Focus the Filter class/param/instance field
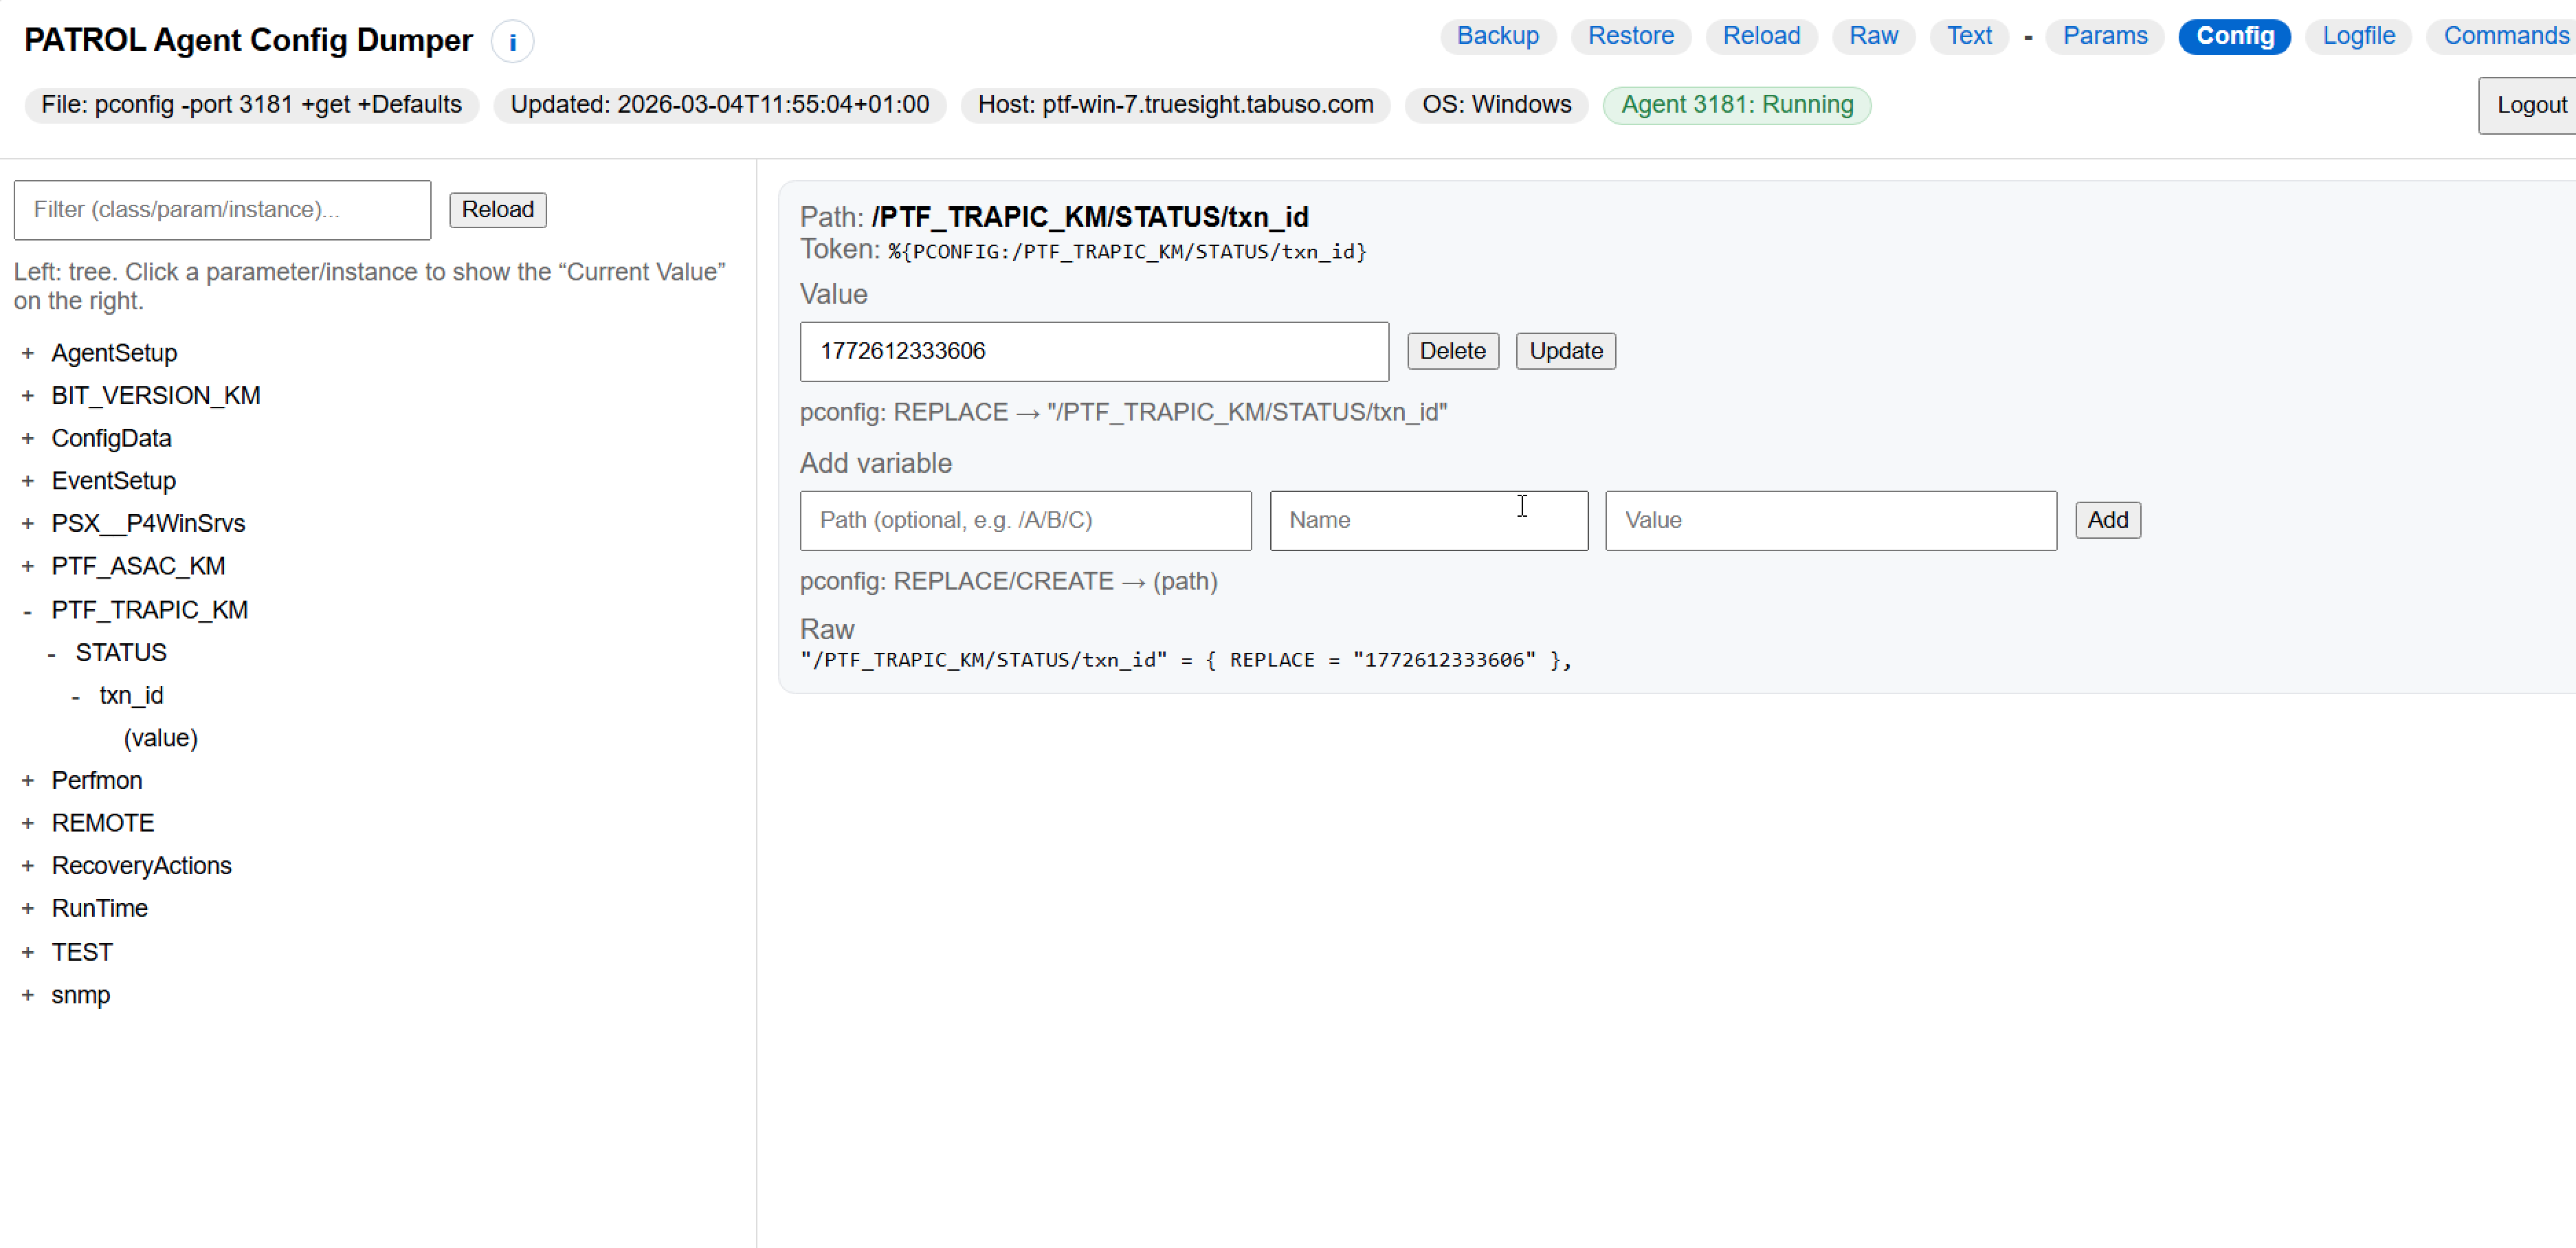Screen dimensions: 2576x1248 pos(222,210)
